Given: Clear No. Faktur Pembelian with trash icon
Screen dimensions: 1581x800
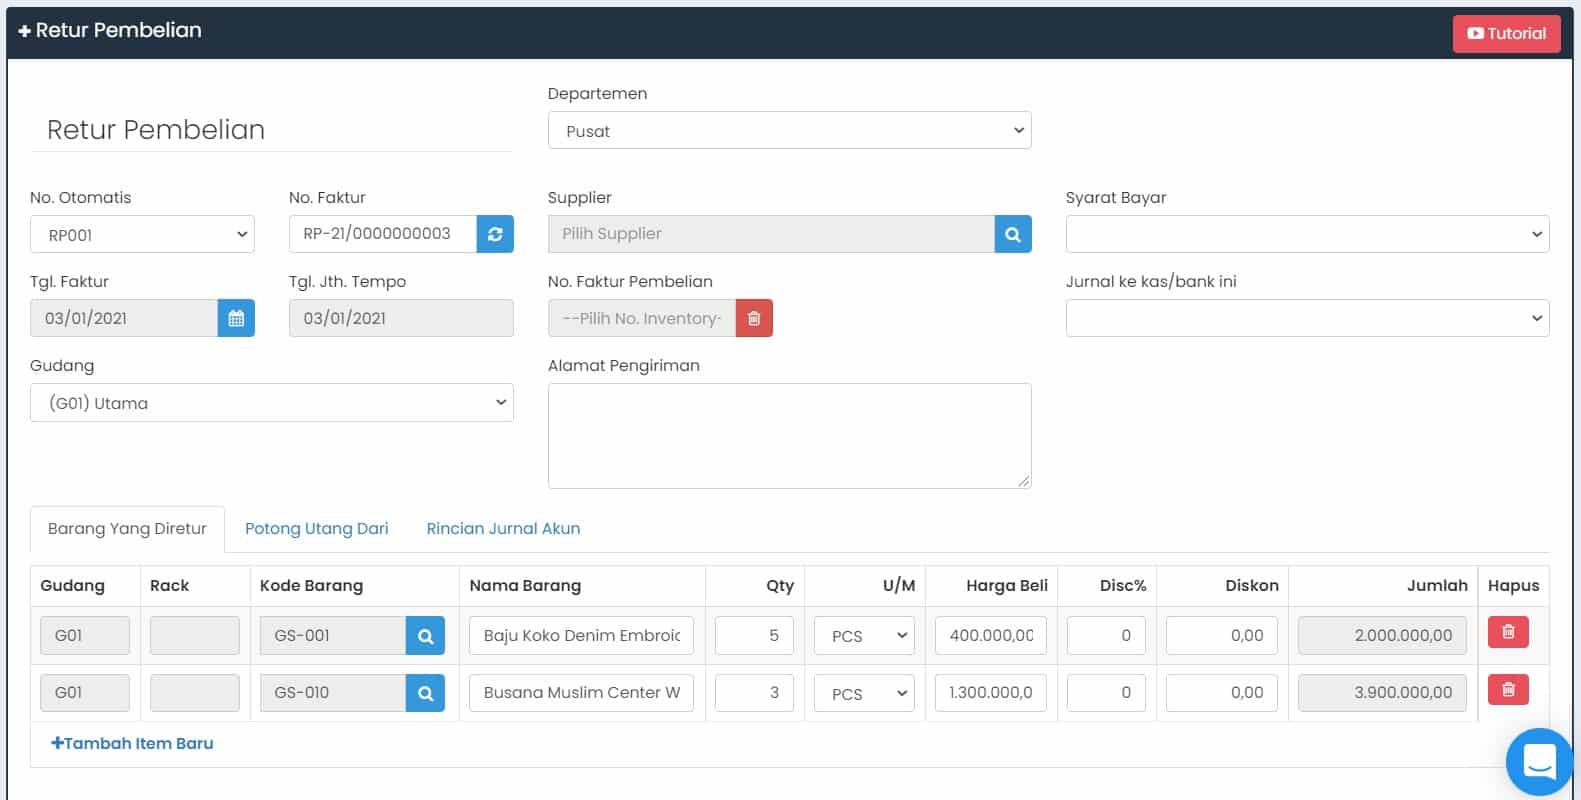Looking at the screenshot, I should [x=754, y=318].
